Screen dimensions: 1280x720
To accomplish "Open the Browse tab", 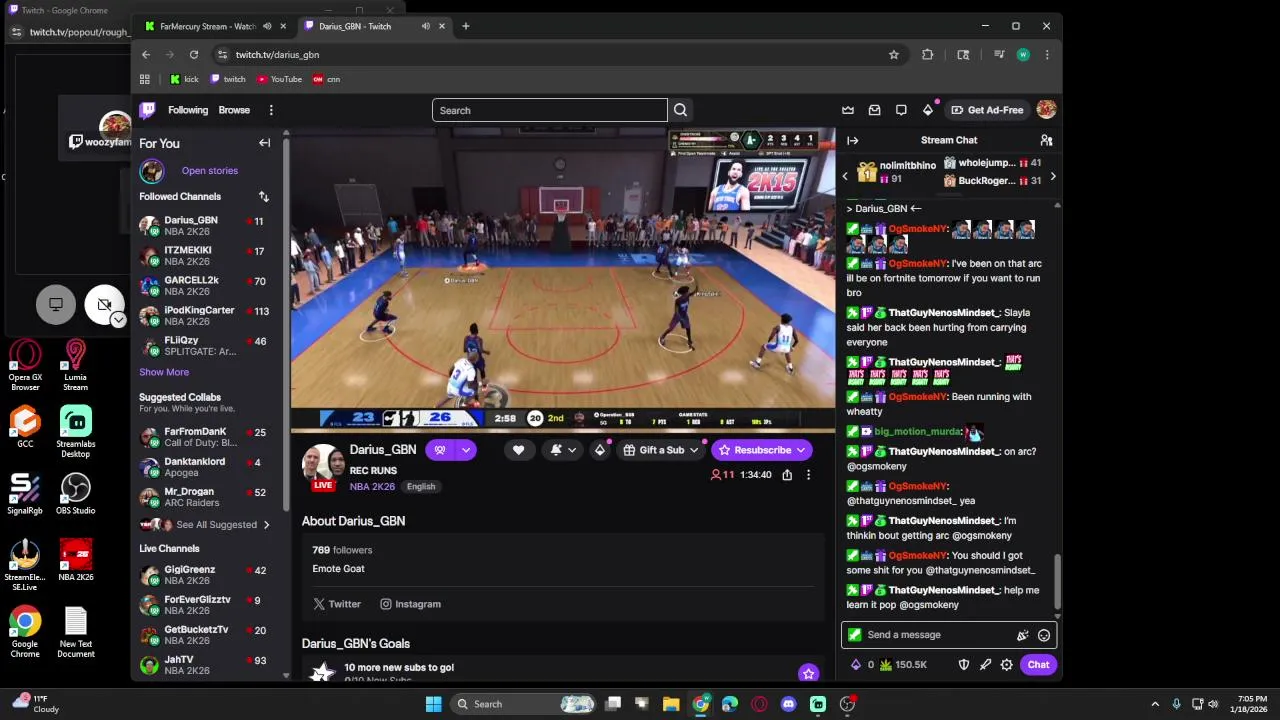I will pos(234,110).
